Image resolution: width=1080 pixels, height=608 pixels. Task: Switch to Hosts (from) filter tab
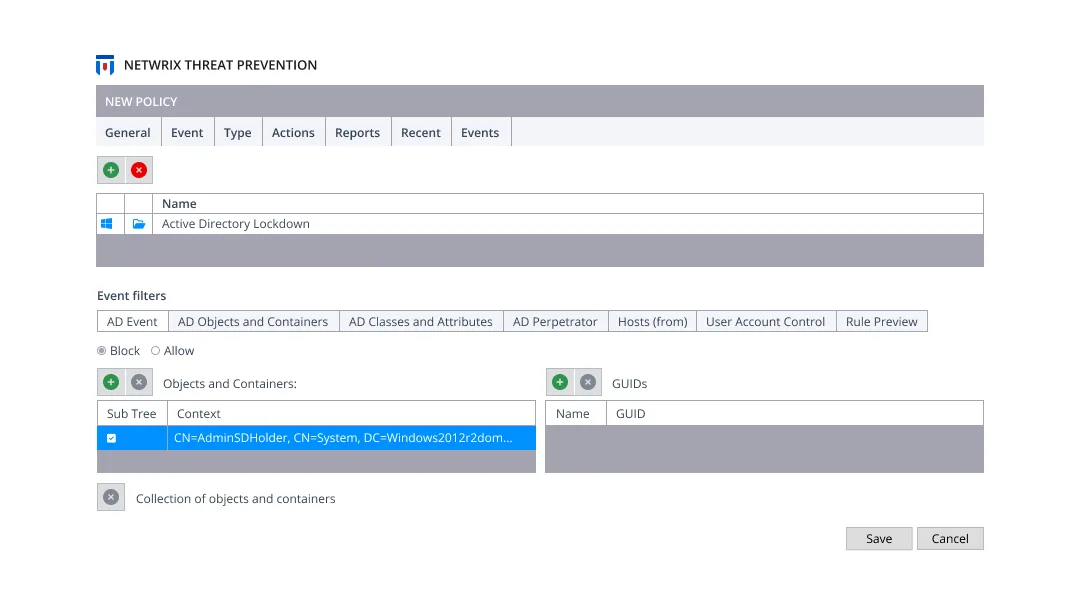[652, 322]
